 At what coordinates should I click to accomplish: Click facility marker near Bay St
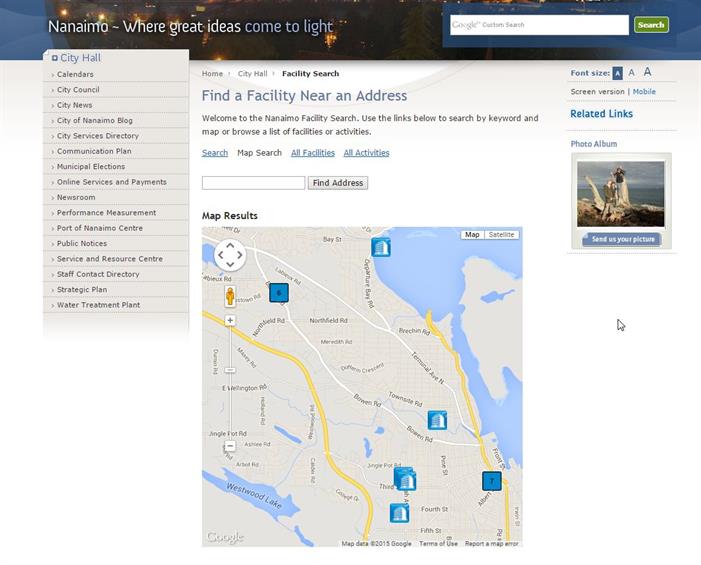(x=381, y=247)
